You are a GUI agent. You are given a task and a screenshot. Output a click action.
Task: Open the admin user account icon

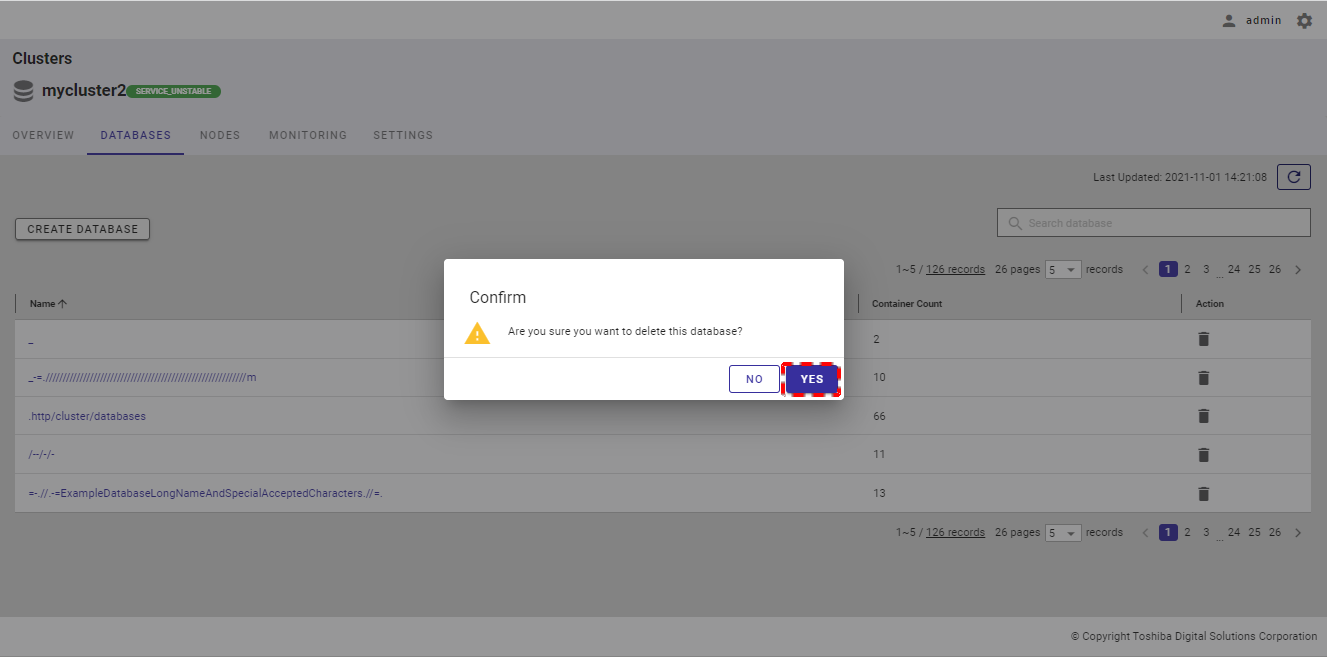[x=1229, y=20]
